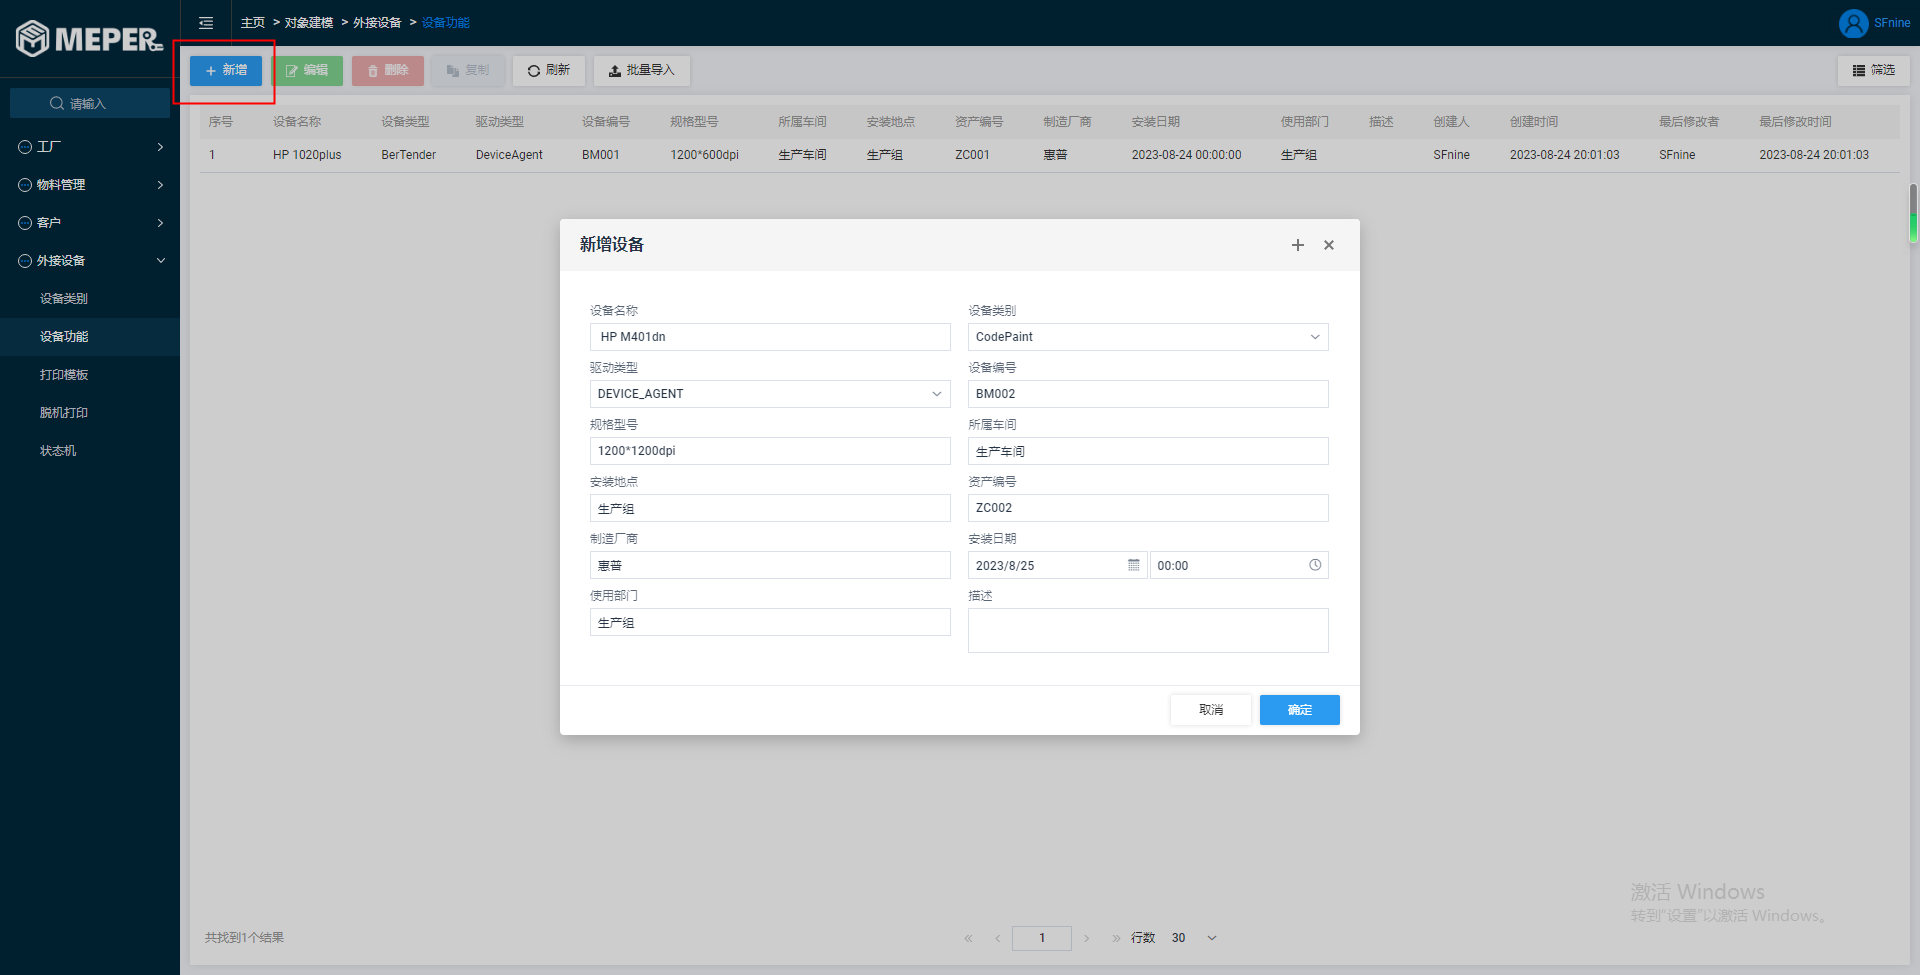Click the 编辑 edit button
Screen dimensions: 1920x975
pos(307,70)
